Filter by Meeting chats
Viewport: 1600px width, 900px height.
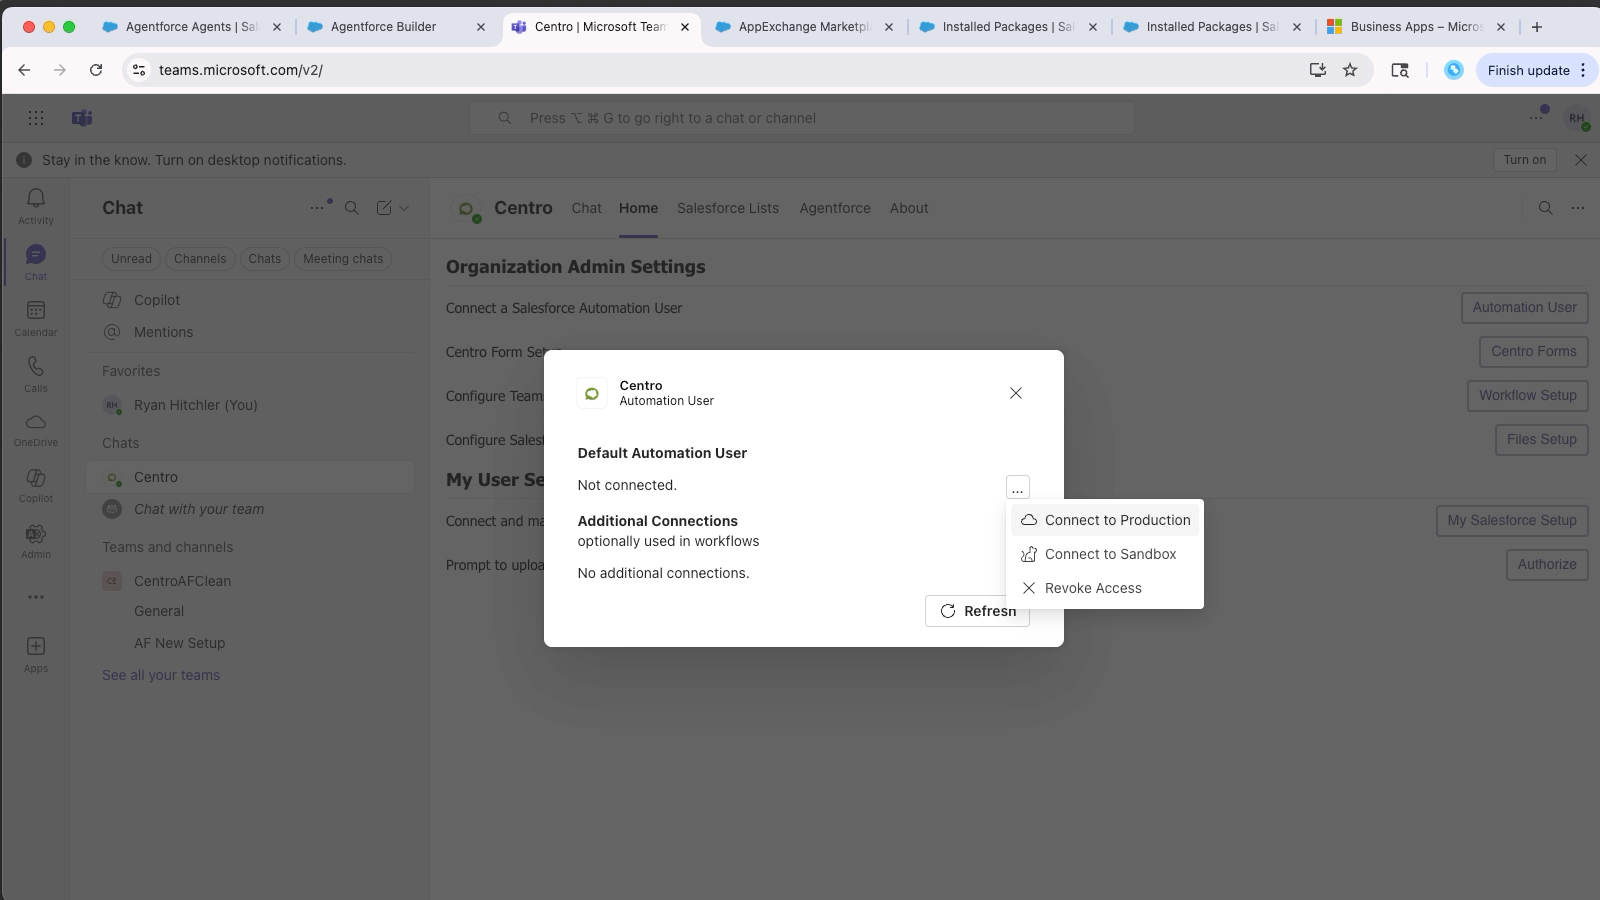tap(343, 259)
